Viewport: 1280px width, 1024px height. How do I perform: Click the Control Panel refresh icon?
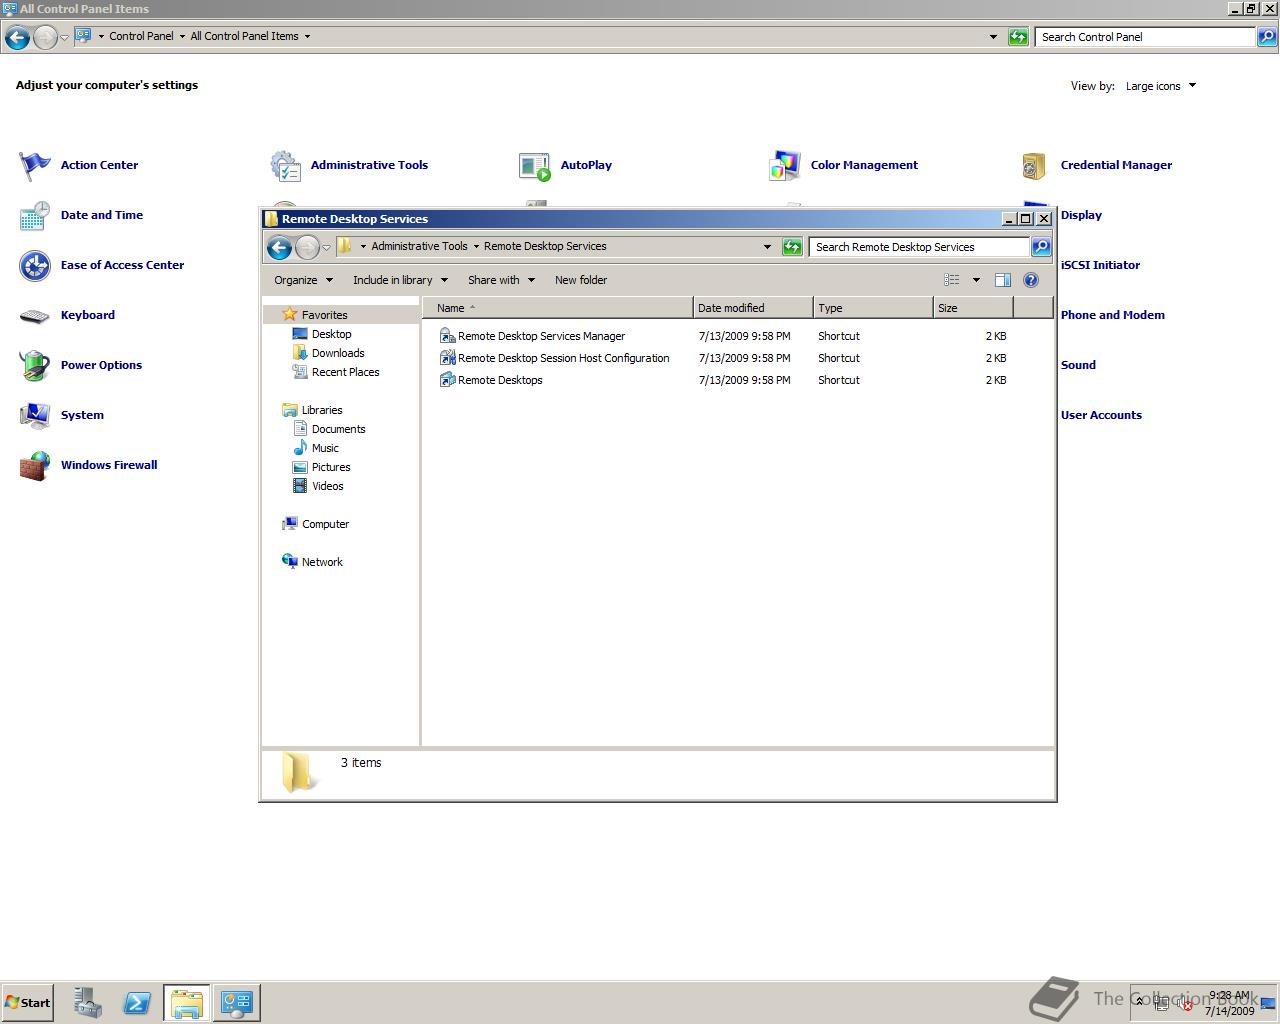click(x=1018, y=37)
